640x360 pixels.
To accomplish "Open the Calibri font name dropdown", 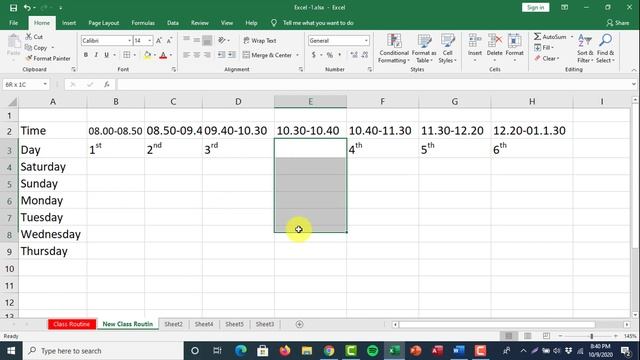I will click(x=129, y=40).
